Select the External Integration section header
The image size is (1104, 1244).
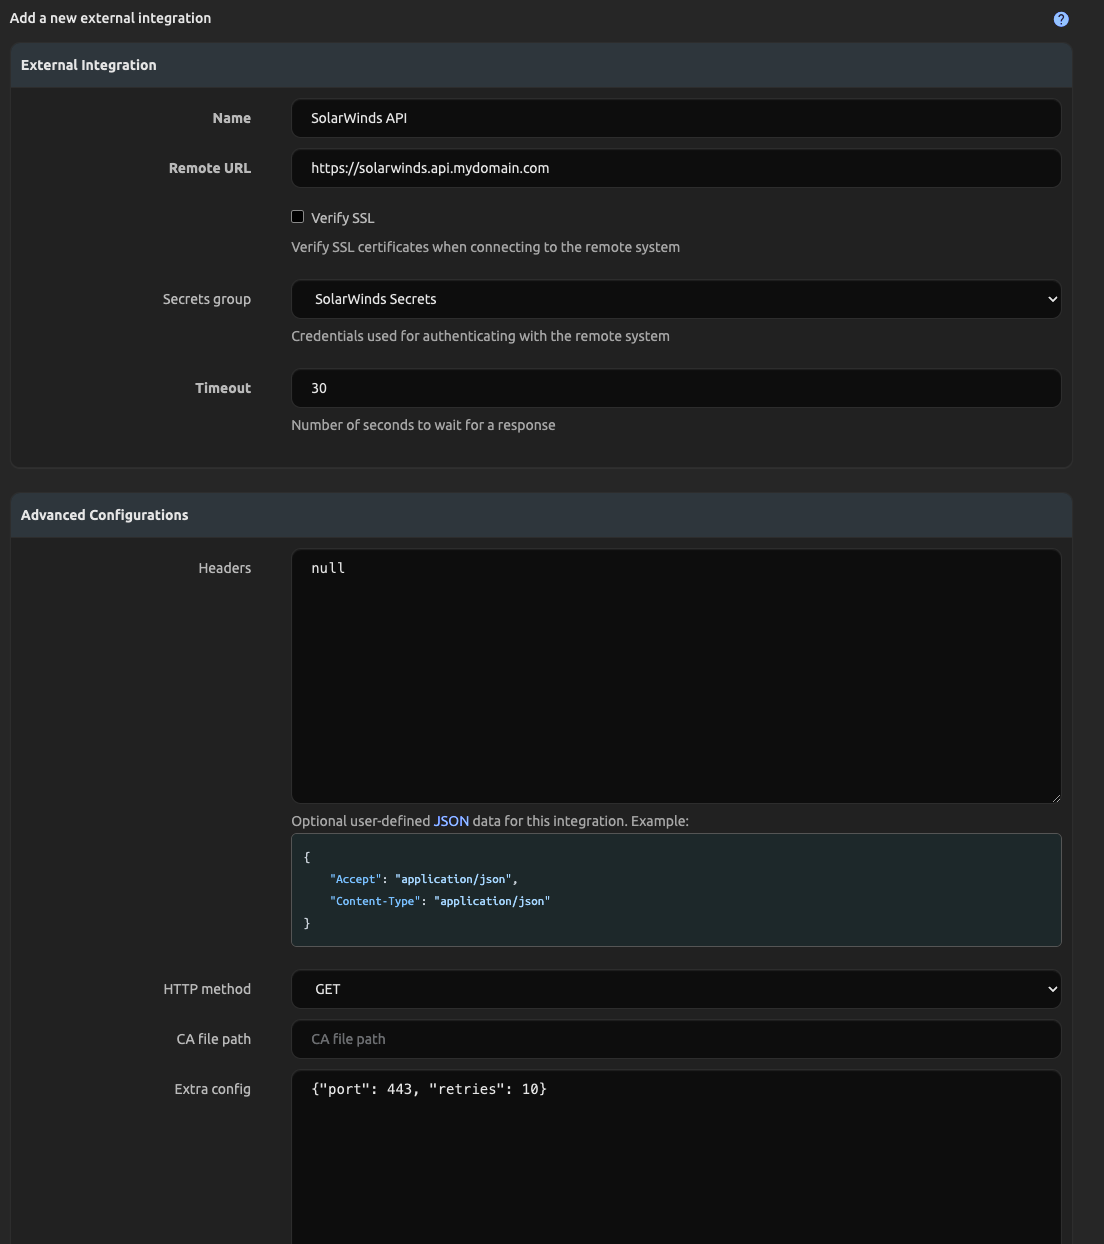click(88, 64)
